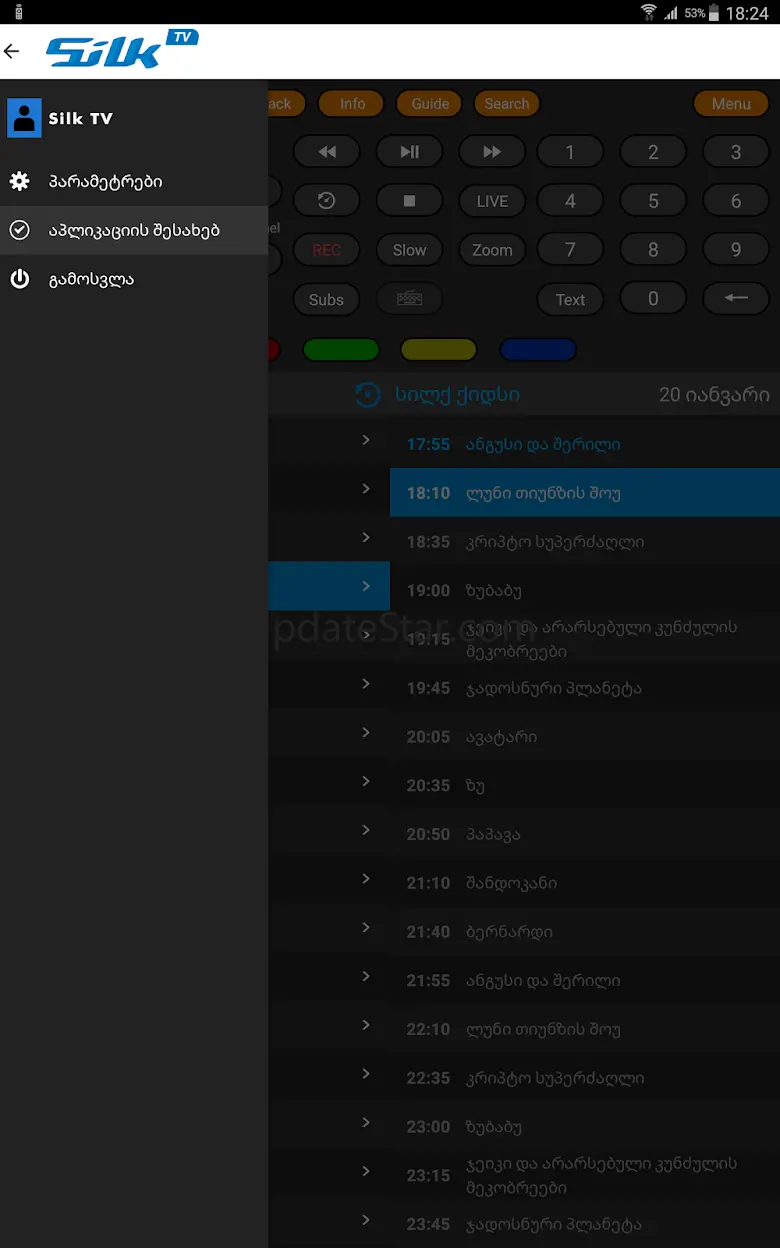Tap the Silk TV logo header
The width and height of the screenshot is (780, 1248).
tap(122, 50)
